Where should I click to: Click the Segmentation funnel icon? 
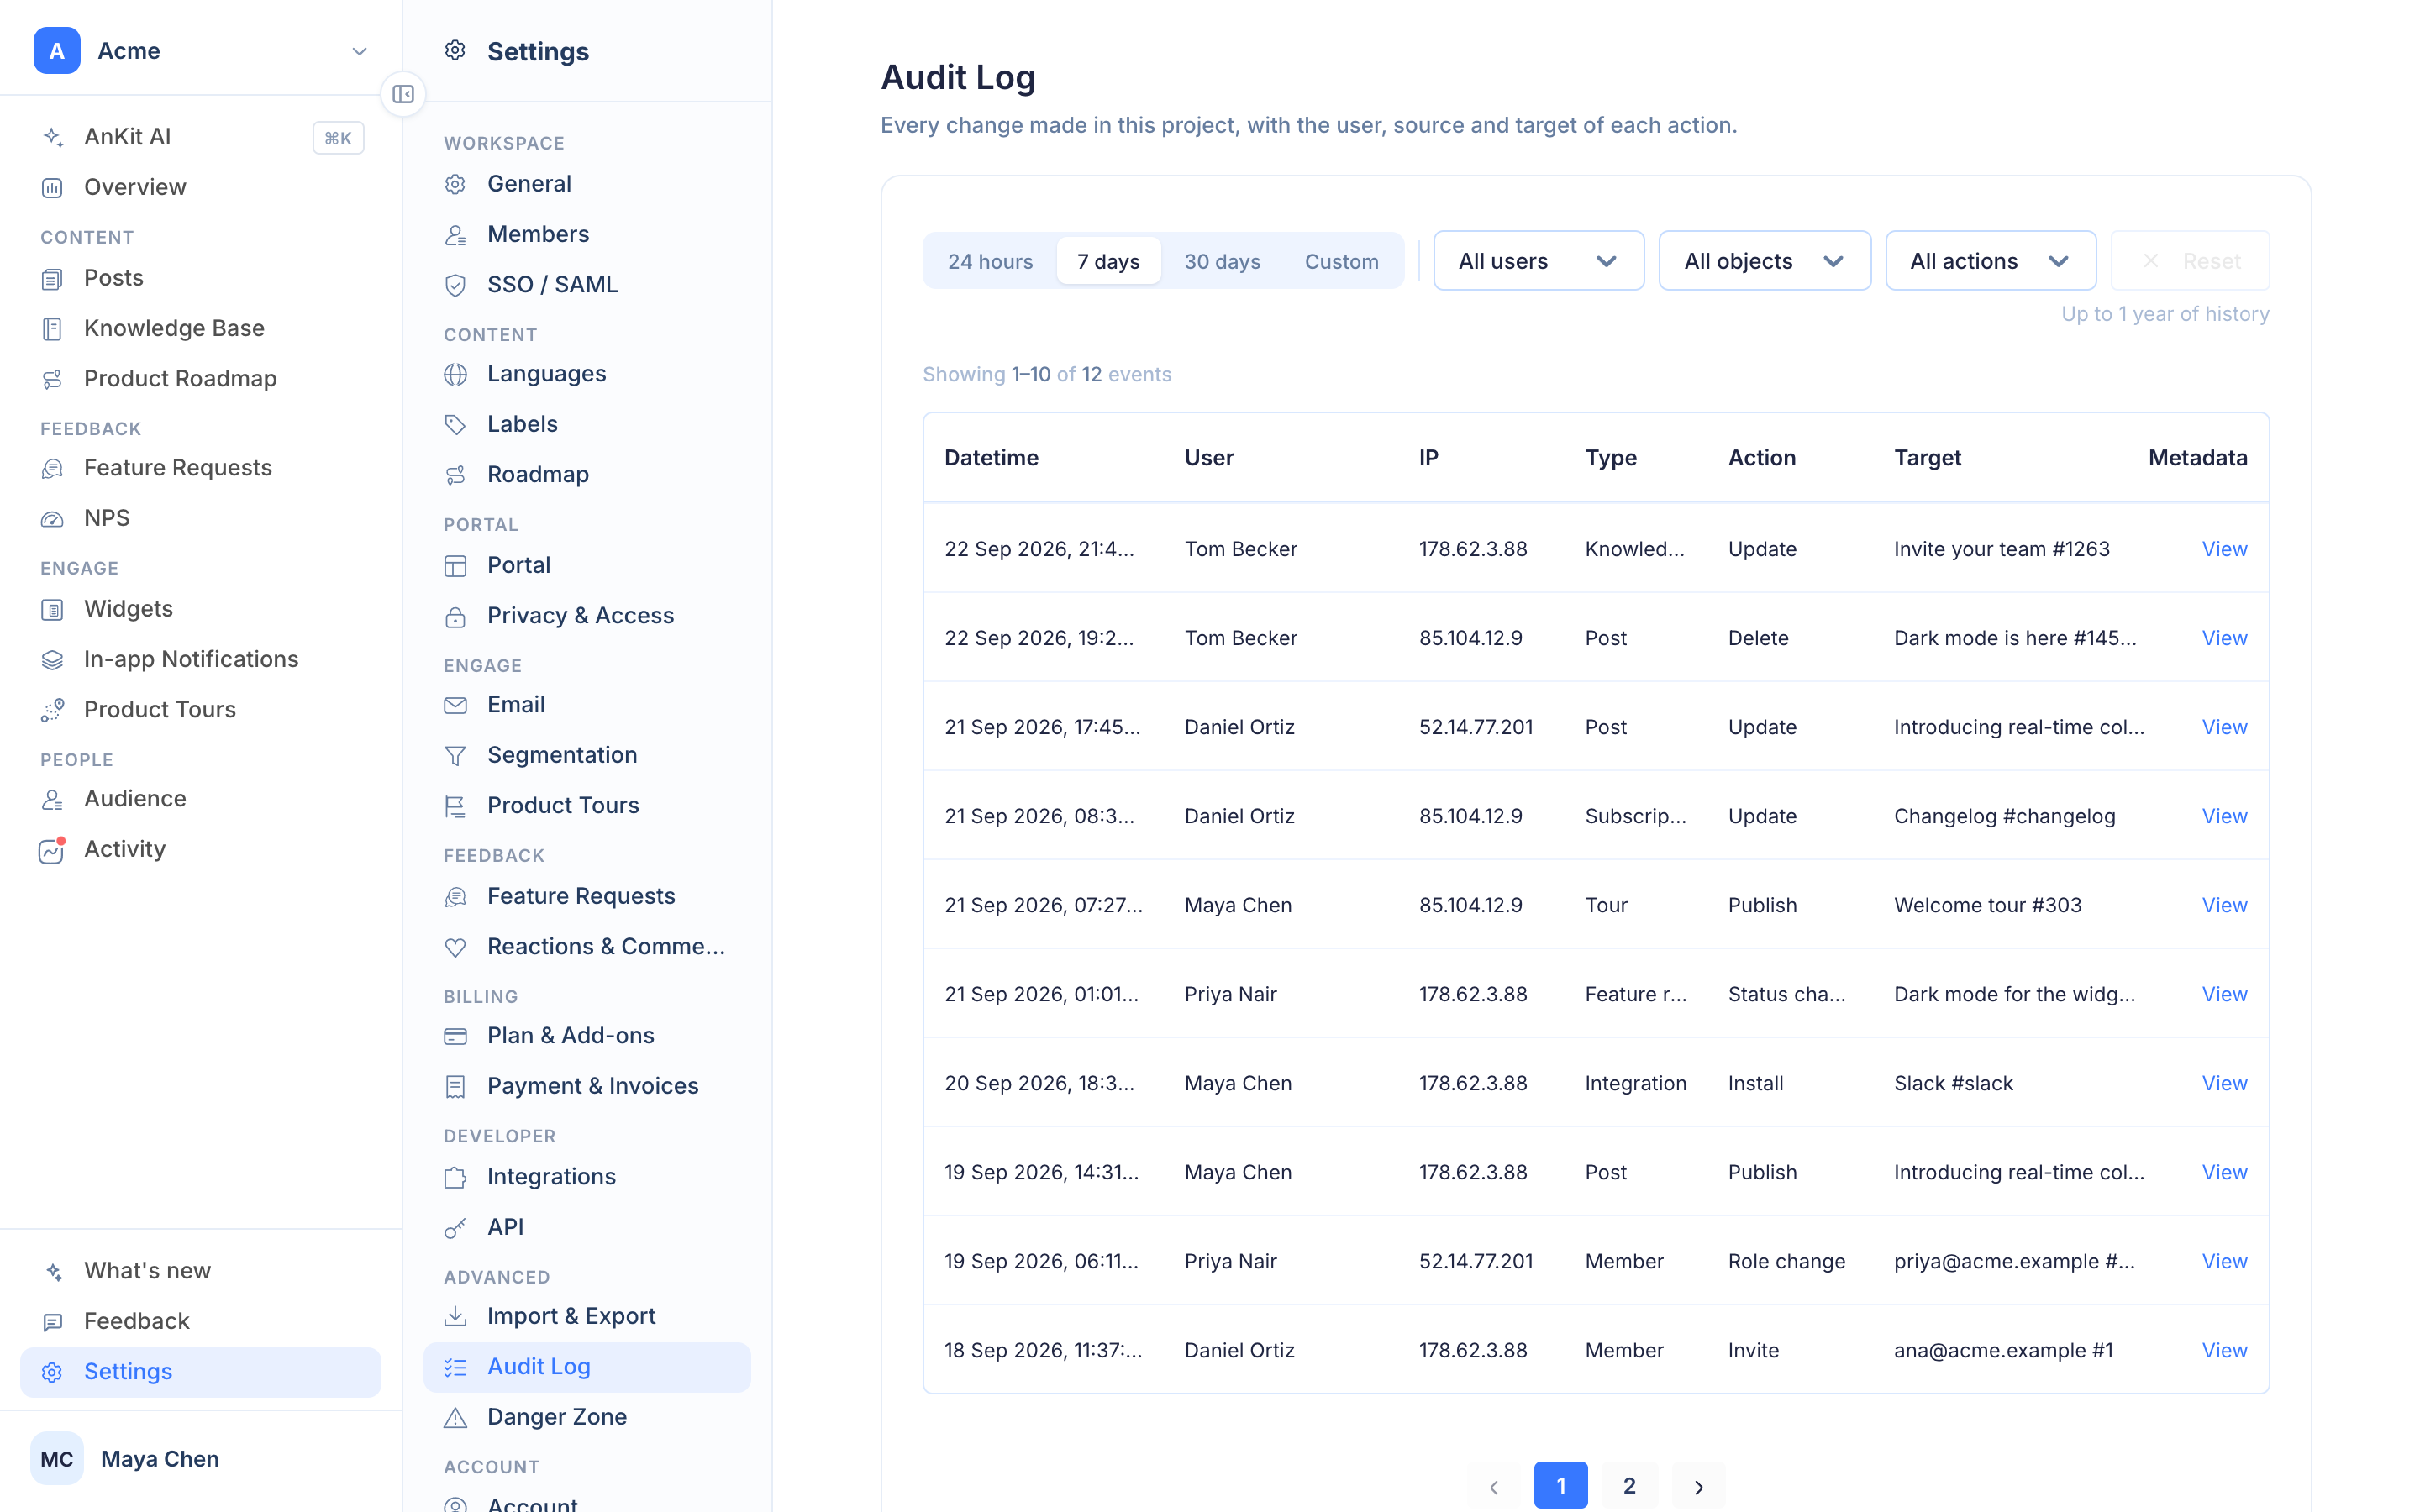456,755
